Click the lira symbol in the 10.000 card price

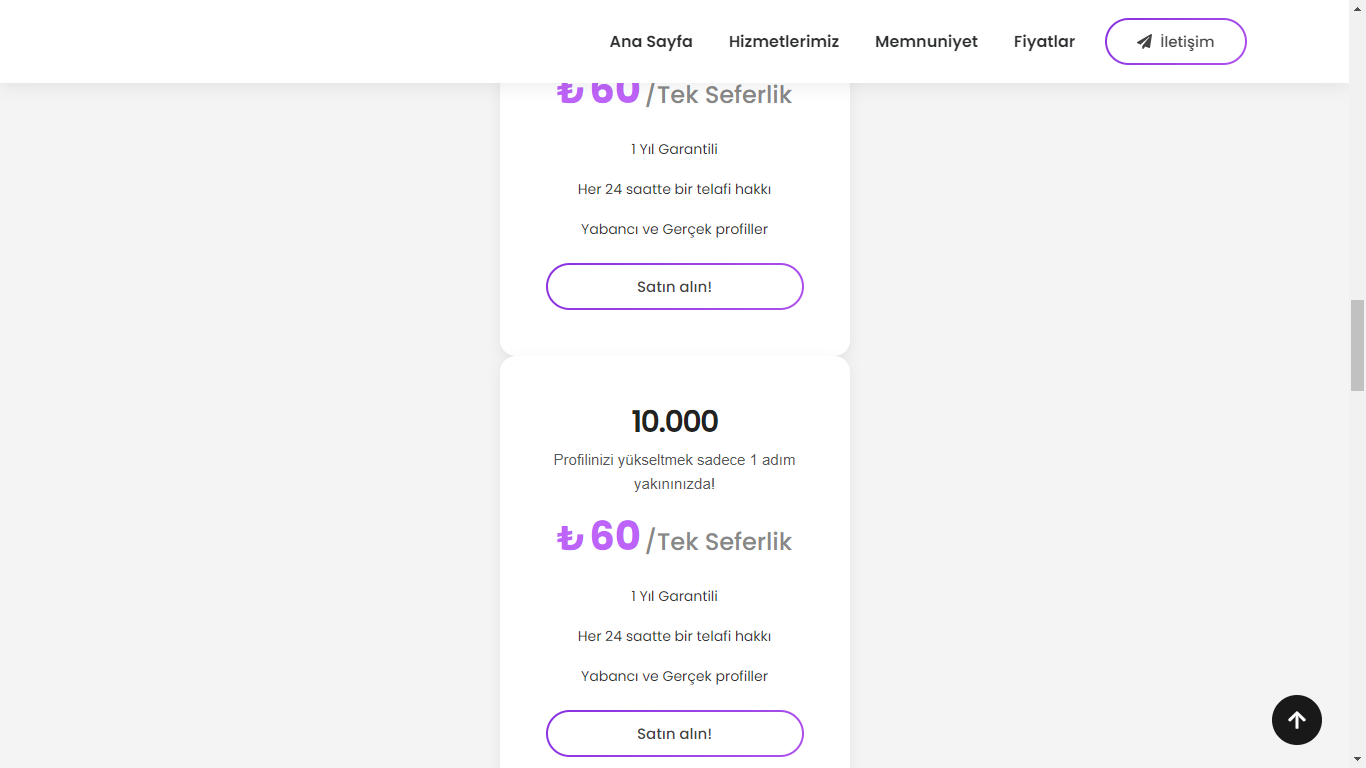pyautogui.click(x=570, y=538)
